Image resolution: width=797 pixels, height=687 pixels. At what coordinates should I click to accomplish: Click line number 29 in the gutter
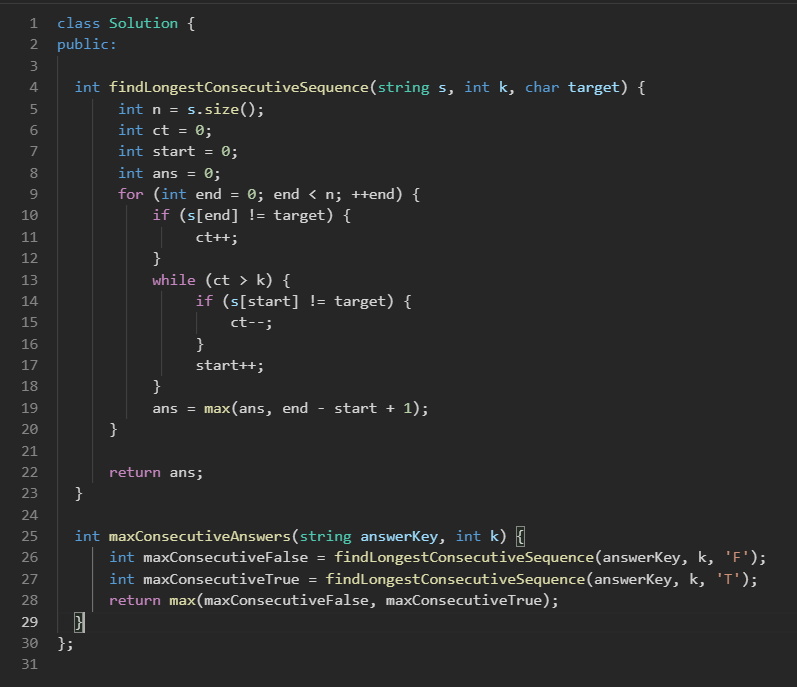[x=29, y=622]
